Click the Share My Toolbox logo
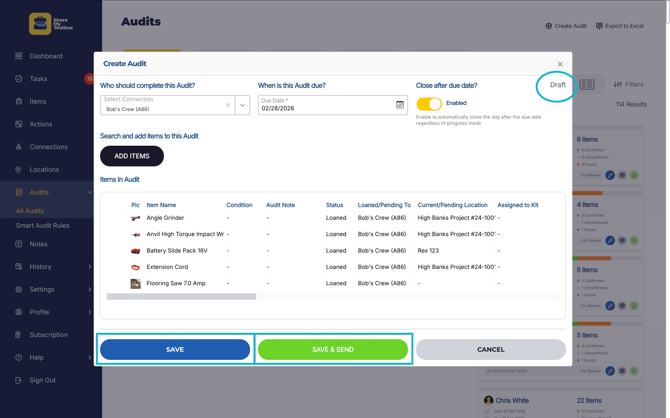The width and height of the screenshot is (670, 418). [51, 24]
